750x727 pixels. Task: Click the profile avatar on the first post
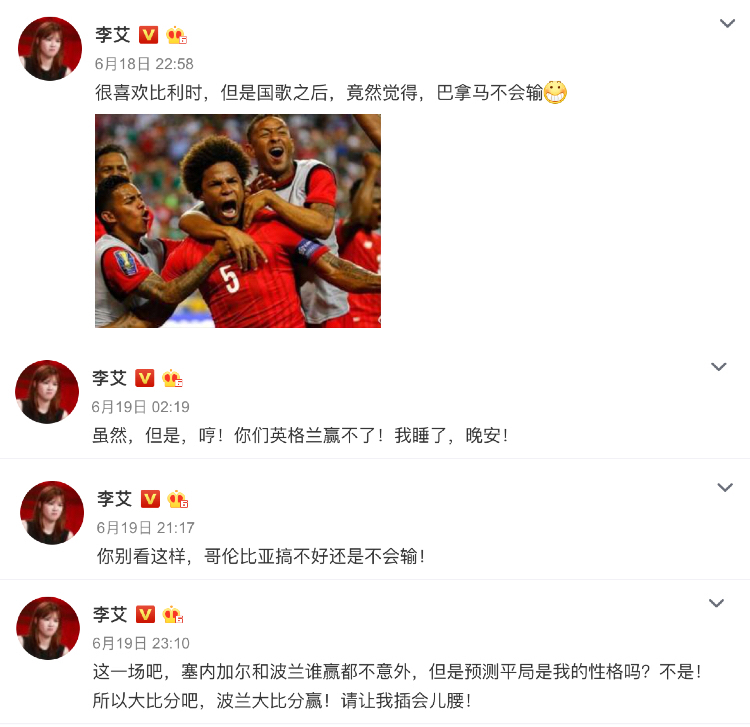[50, 49]
